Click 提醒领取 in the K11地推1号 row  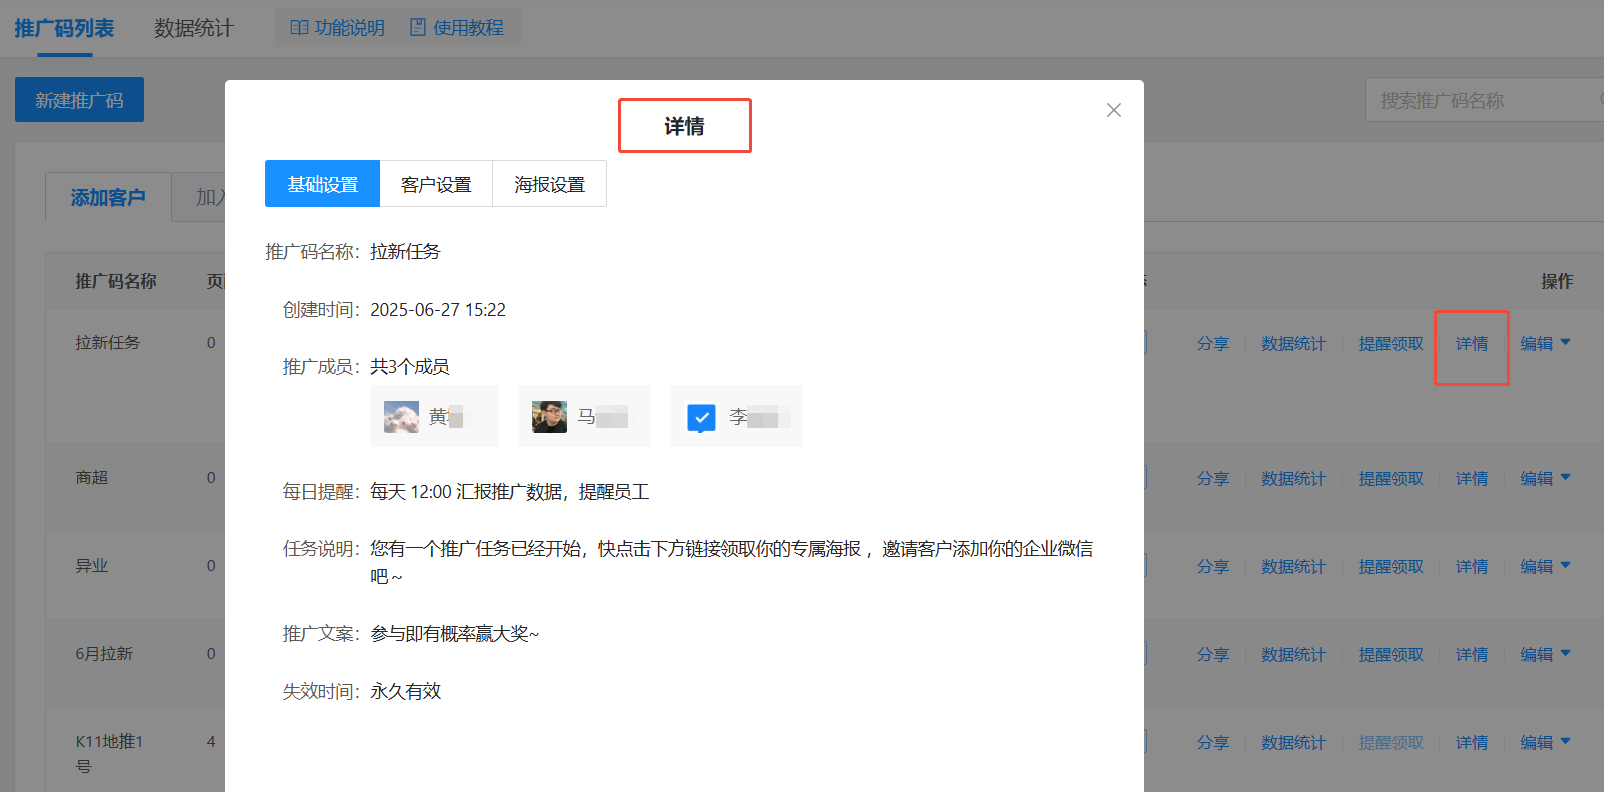point(1391,743)
